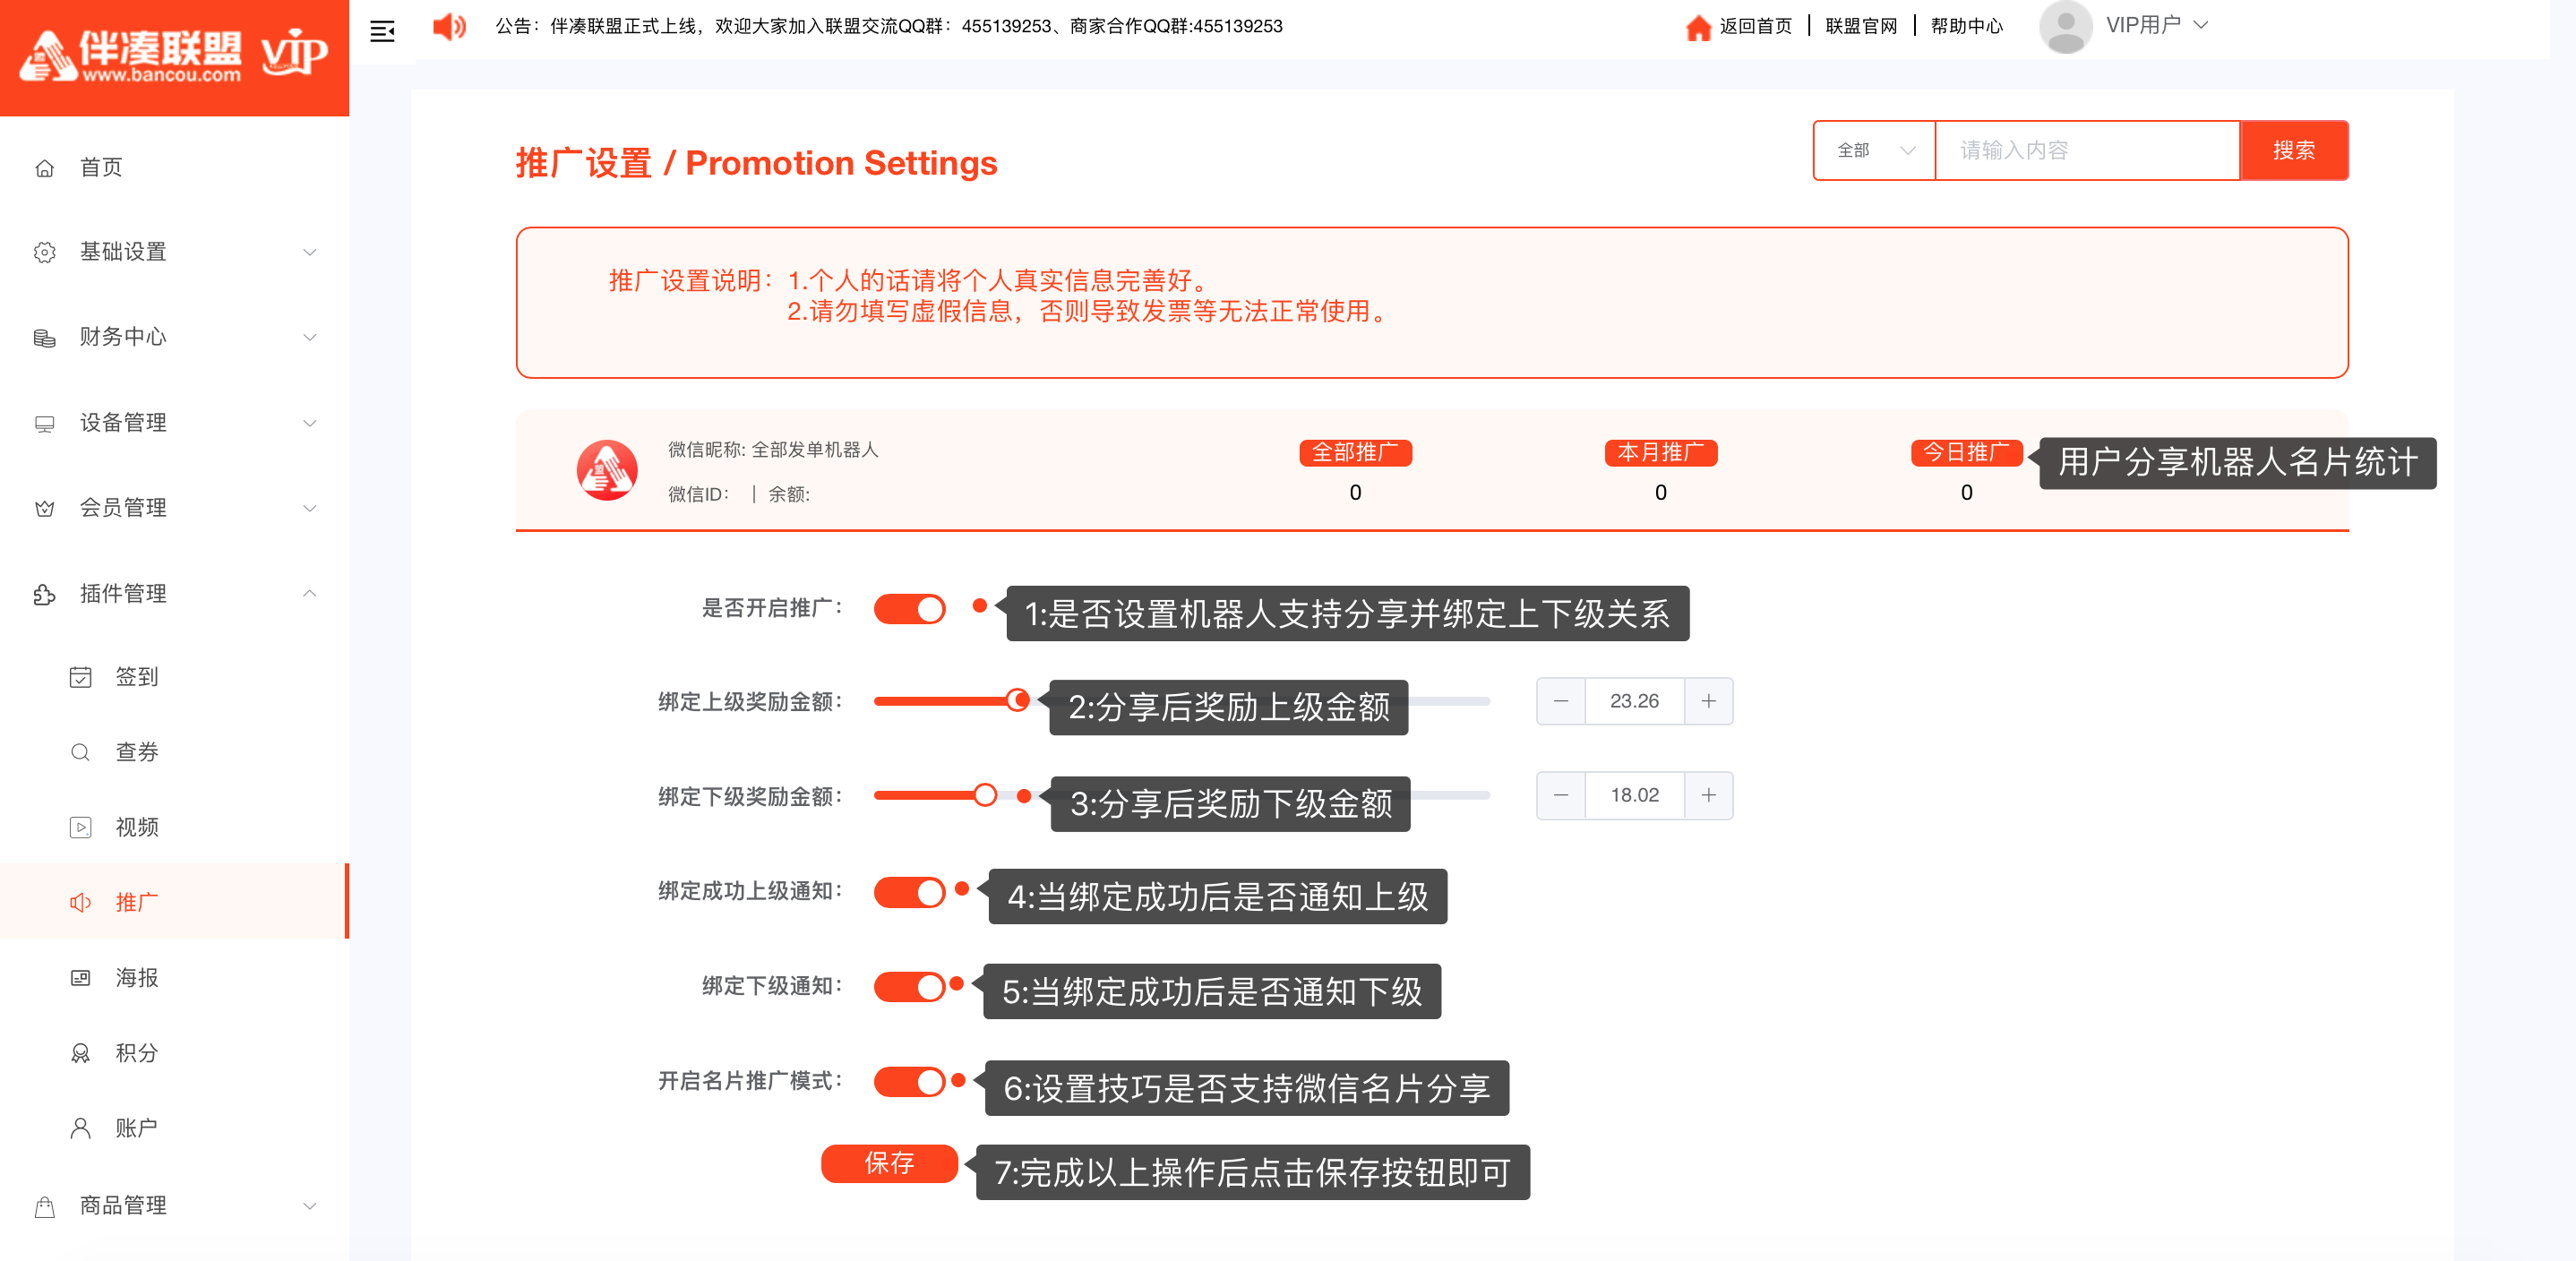Increase 绑定下级奖励金额 with plus button
The image size is (2576, 1261).
coord(1709,796)
